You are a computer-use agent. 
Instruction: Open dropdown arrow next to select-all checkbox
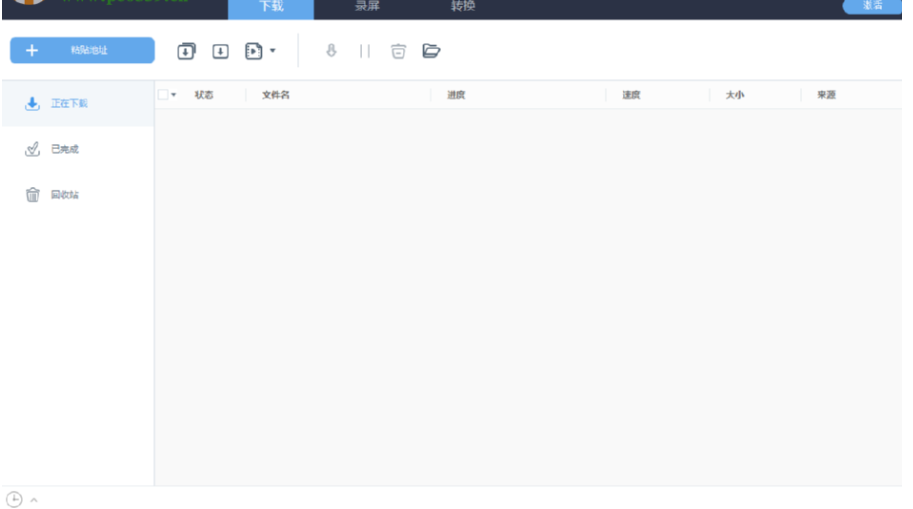coord(174,96)
